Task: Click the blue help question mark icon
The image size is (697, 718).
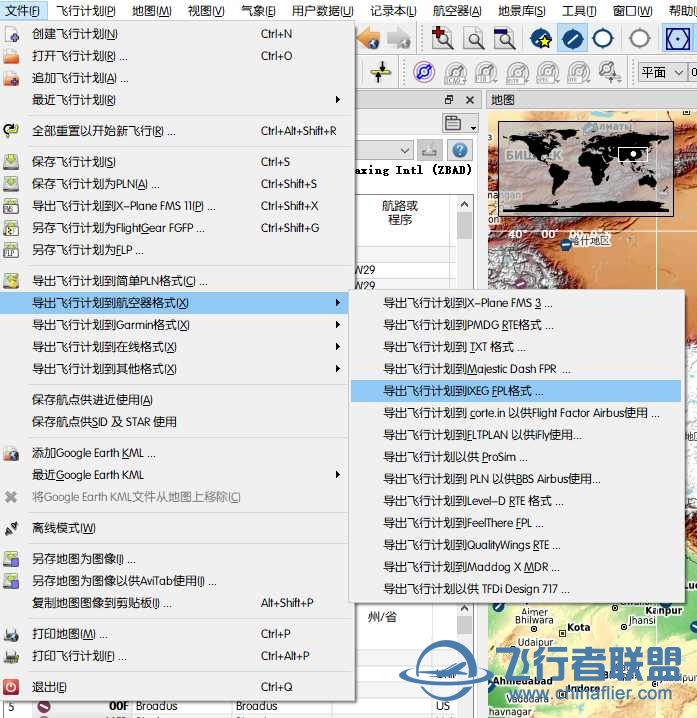Action: coord(460,150)
